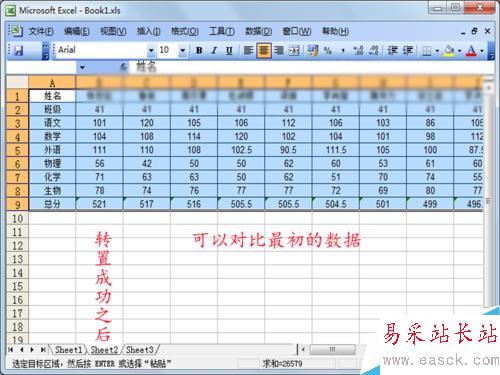Viewport: 500px width, 375px height.
Task: Select the row 12 header
Action: [x=17, y=246]
